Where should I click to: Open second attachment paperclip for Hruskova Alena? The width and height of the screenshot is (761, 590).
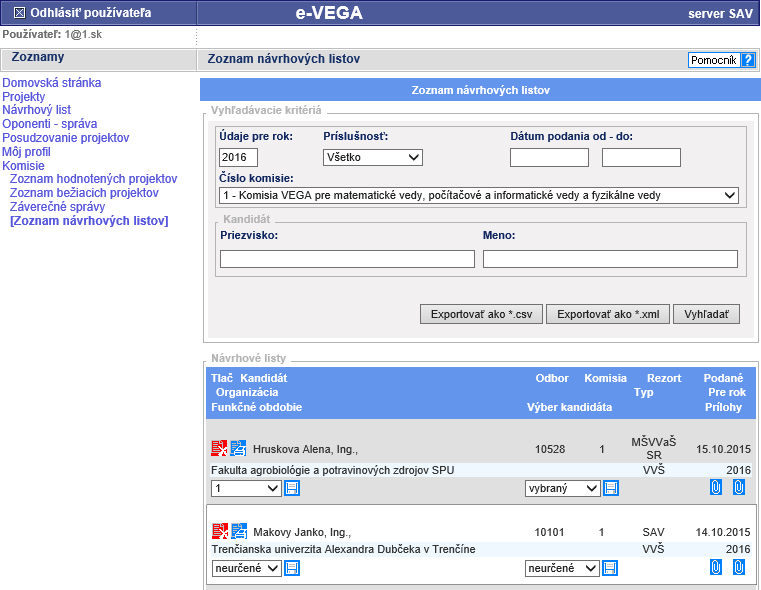[739, 487]
